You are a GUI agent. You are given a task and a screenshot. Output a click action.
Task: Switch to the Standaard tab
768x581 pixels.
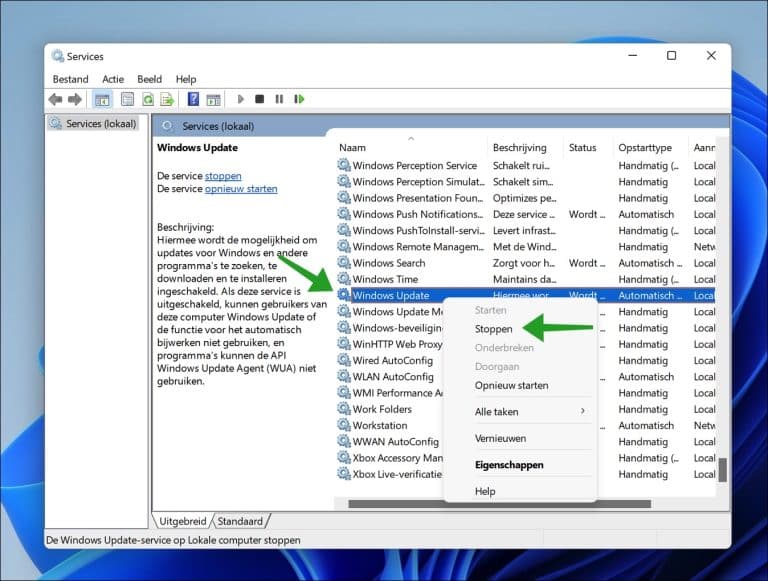click(240, 521)
